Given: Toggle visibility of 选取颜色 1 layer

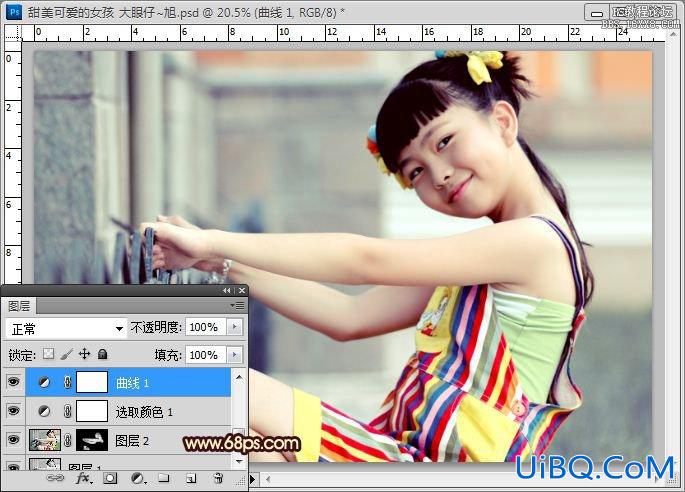Looking at the screenshot, I should (14, 411).
